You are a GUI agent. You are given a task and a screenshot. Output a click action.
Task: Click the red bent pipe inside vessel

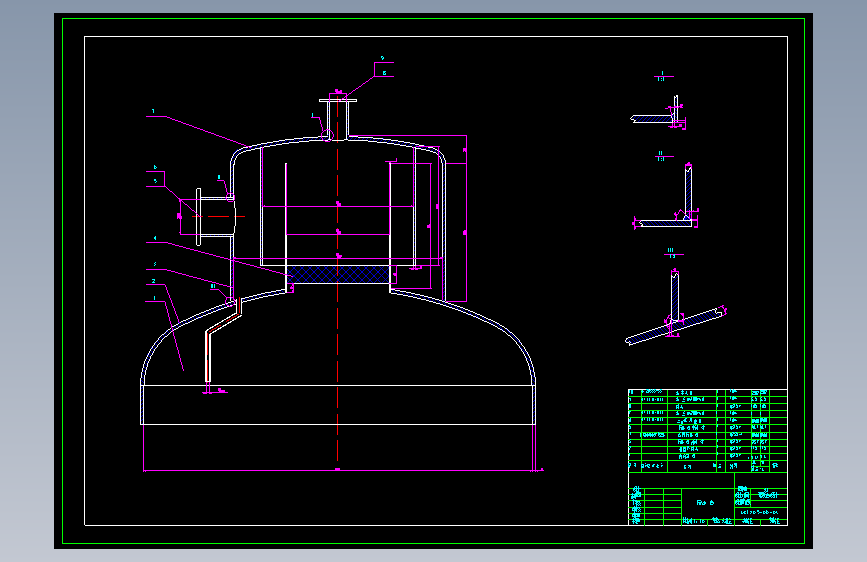click(x=222, y=342)
